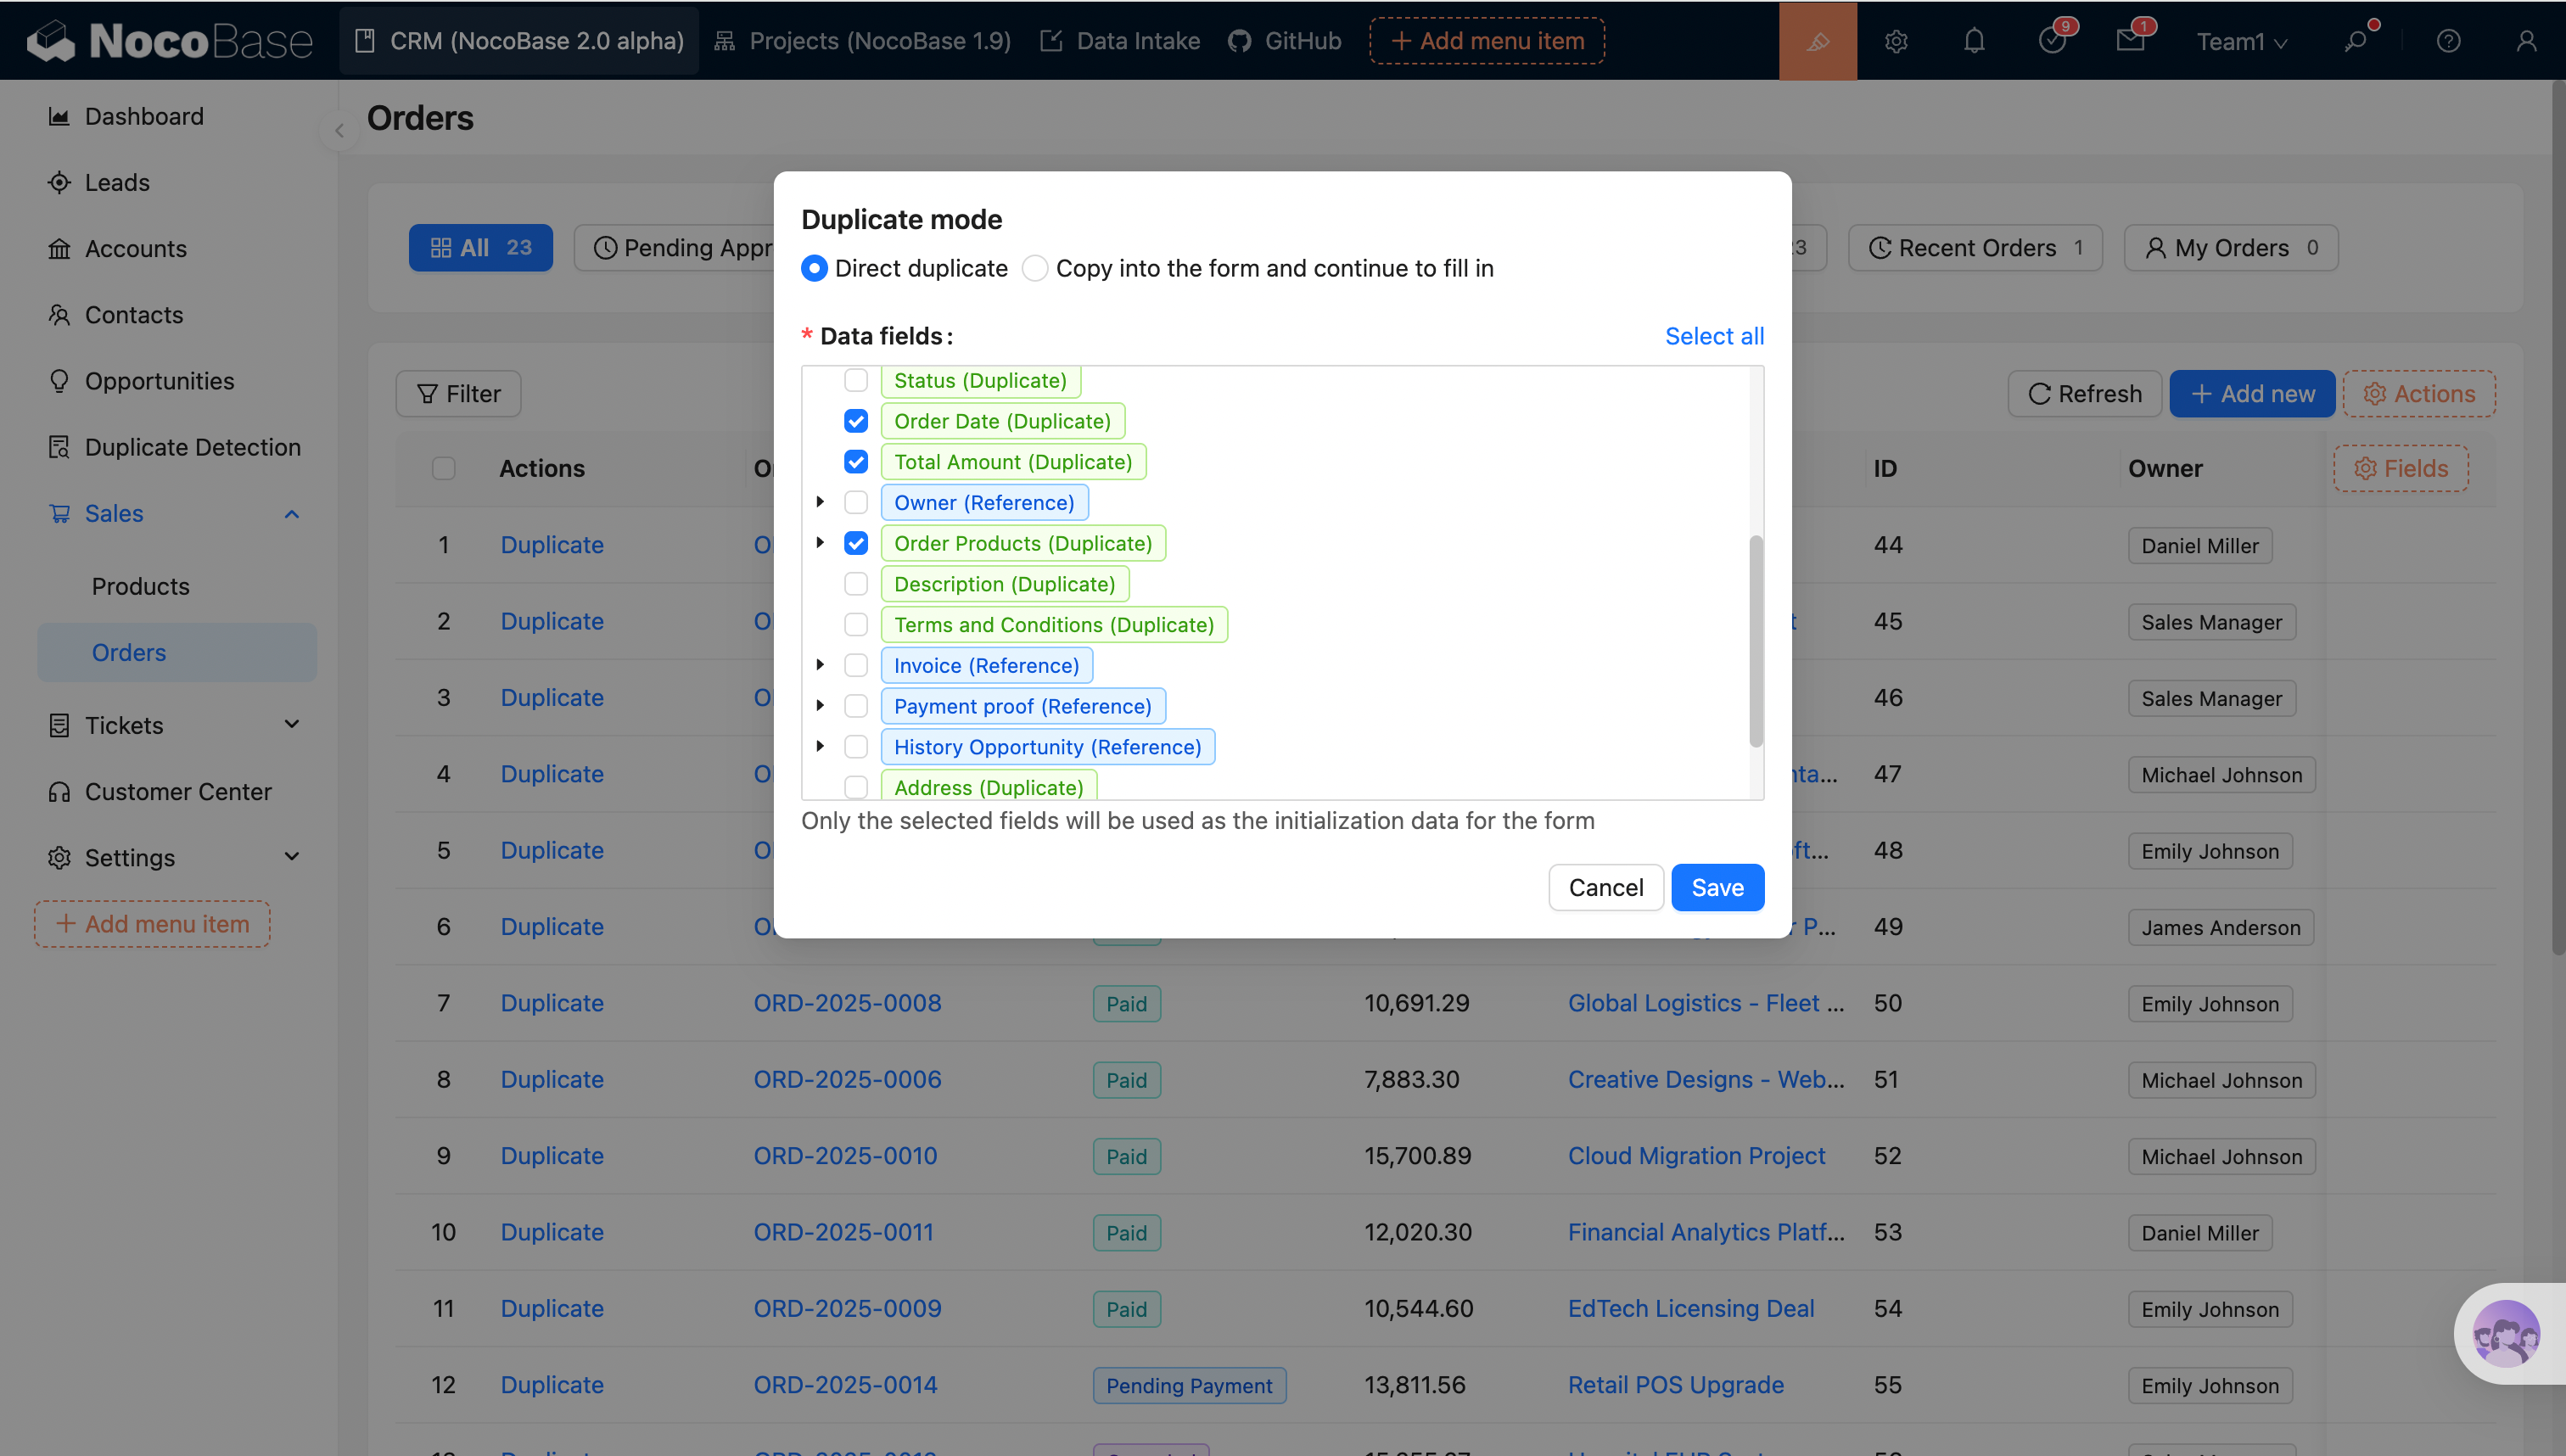Open the settings gear icon in top bar
This screenshot has width=2566, height=1456.
[1896, 41]
